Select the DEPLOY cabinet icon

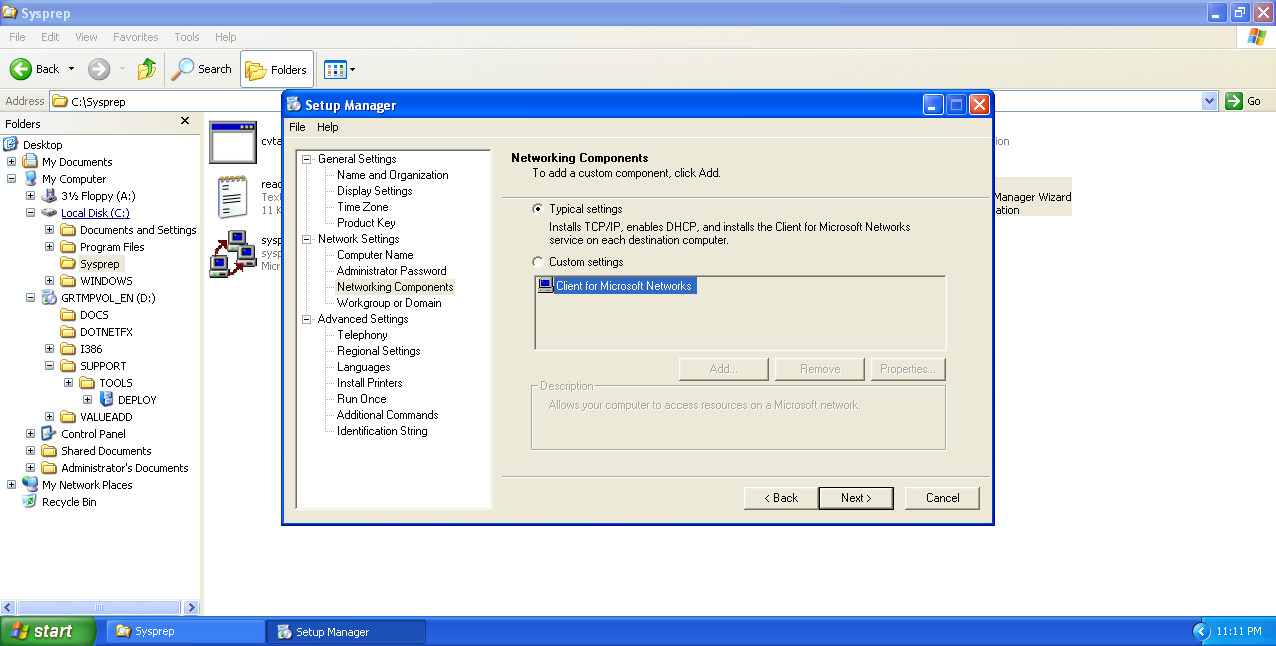point(107,400)
